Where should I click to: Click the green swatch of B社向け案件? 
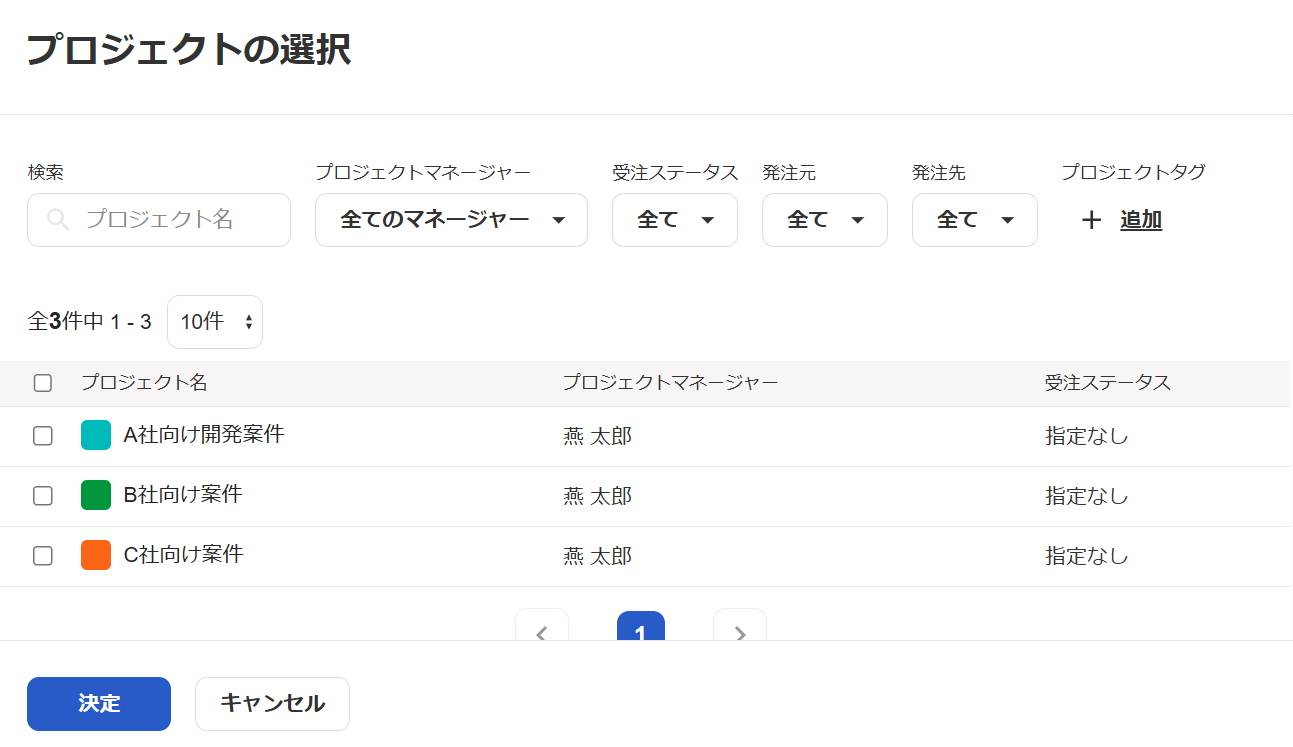point(96,495)
